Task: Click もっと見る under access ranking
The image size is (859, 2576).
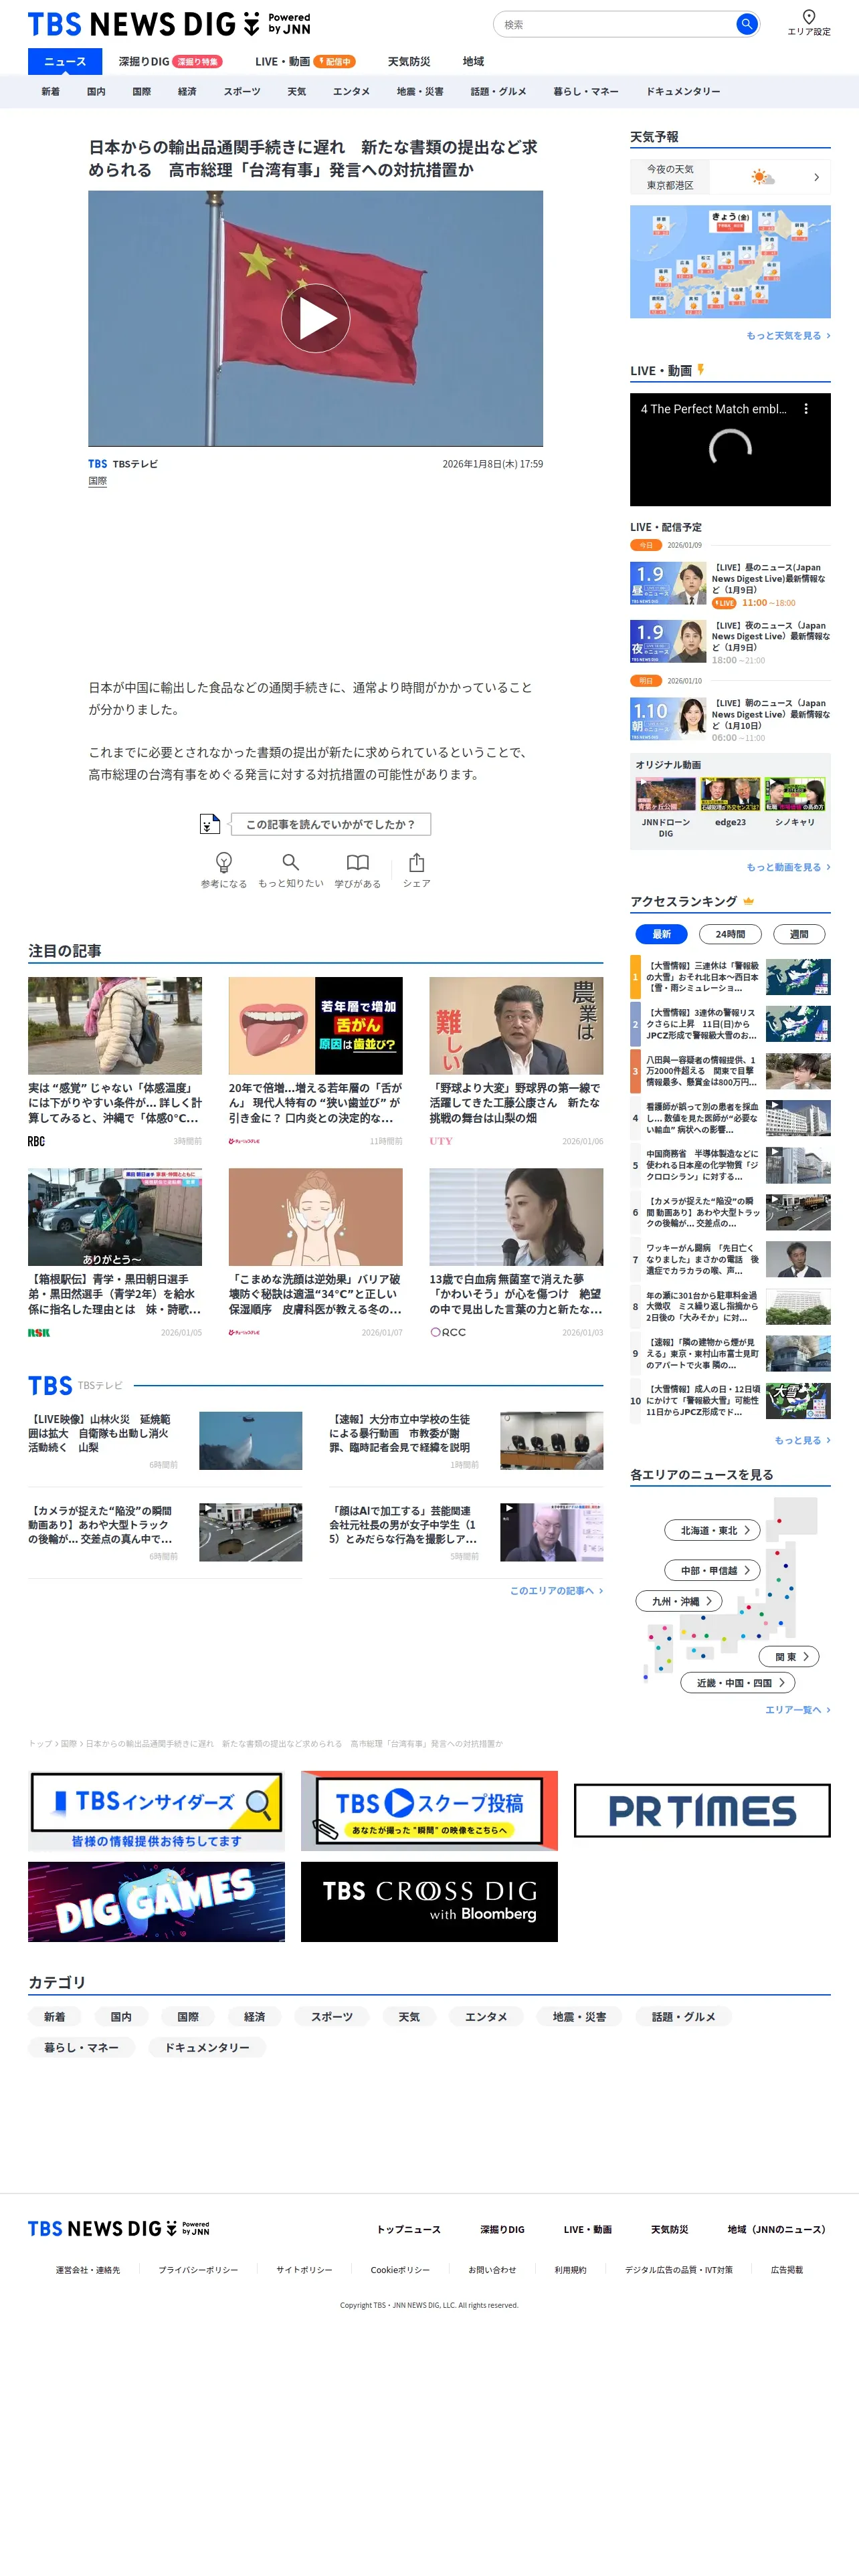Action: [802, 1440]
